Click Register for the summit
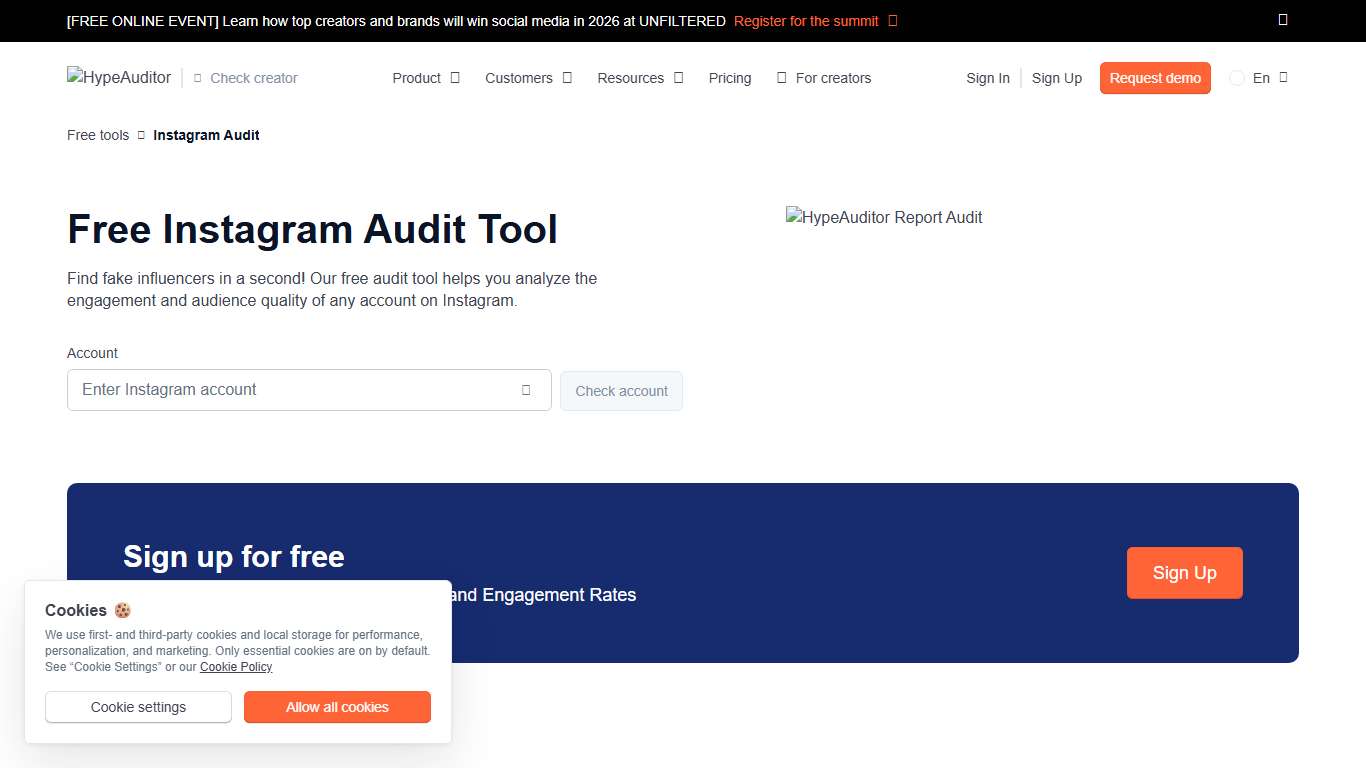 [806, 21]
